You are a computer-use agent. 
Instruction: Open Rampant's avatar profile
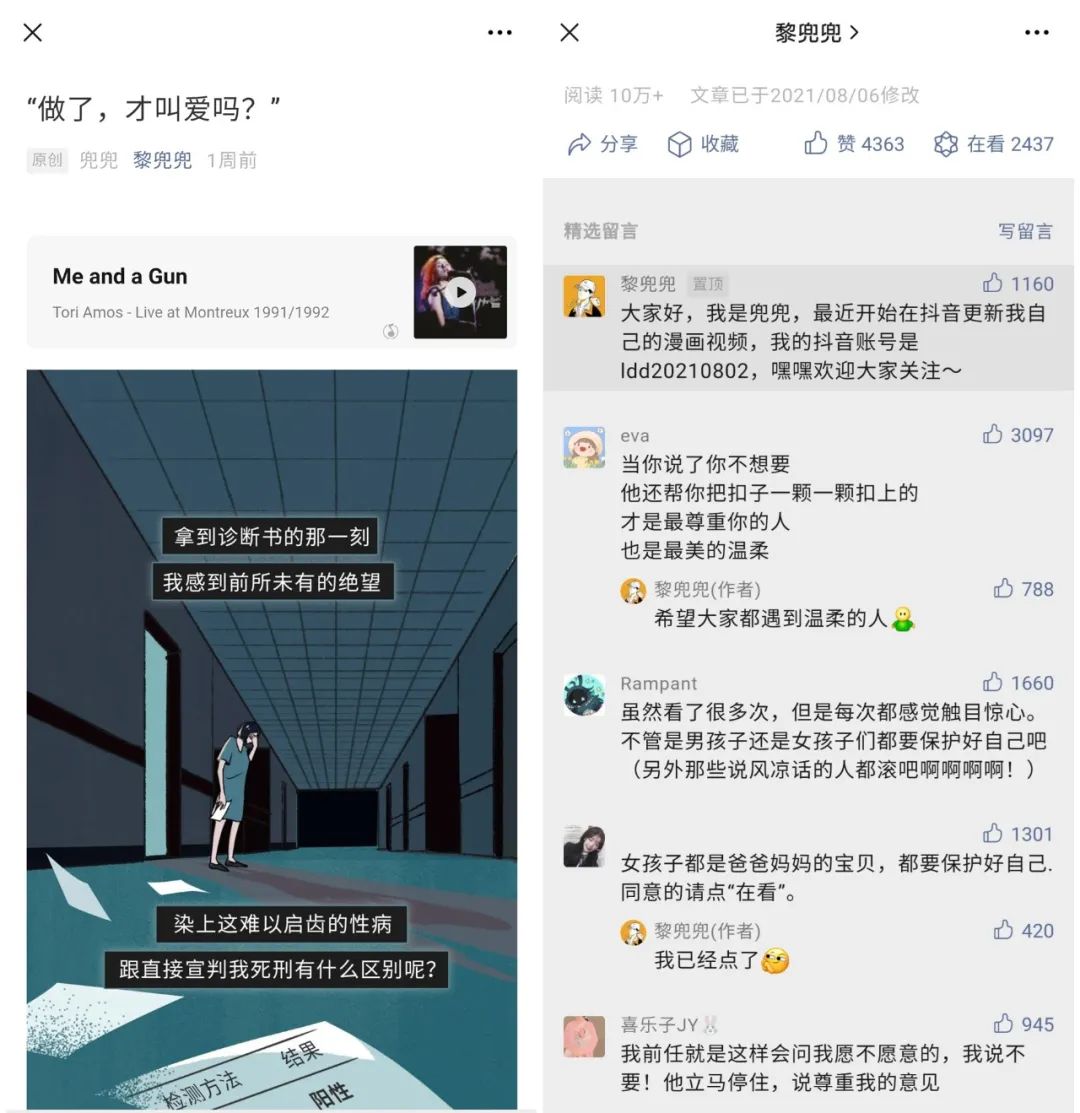pos(584,695)
